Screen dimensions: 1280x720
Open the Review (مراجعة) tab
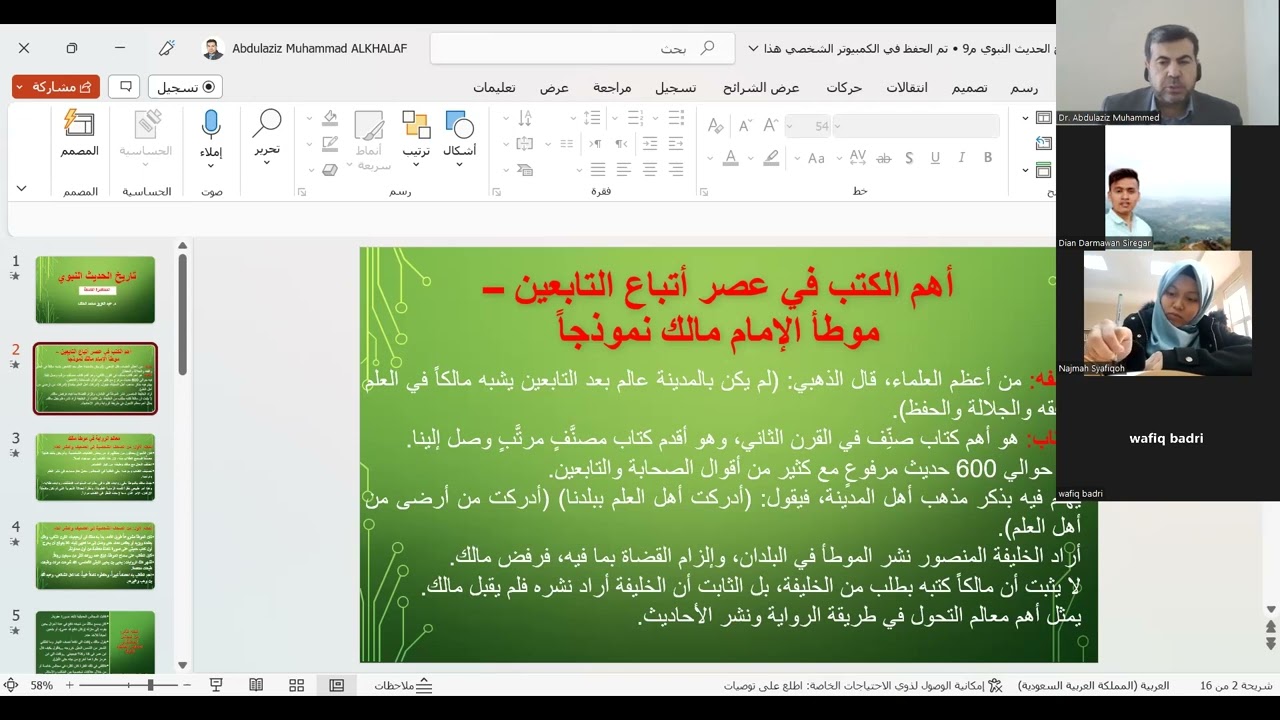(x=612, y=88)
